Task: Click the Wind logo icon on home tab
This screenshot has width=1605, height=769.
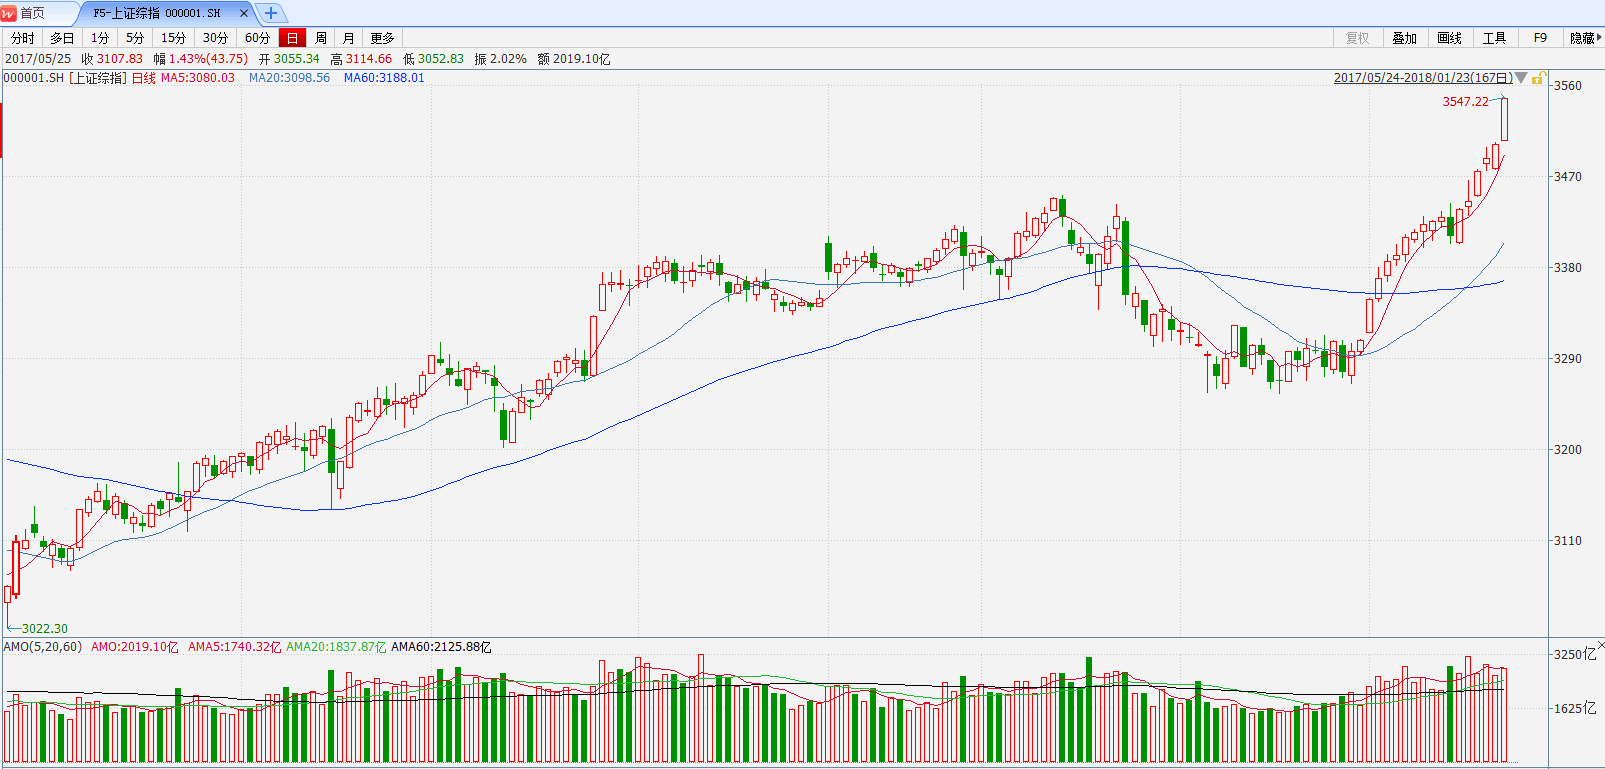Action: [x=9, y=13]
